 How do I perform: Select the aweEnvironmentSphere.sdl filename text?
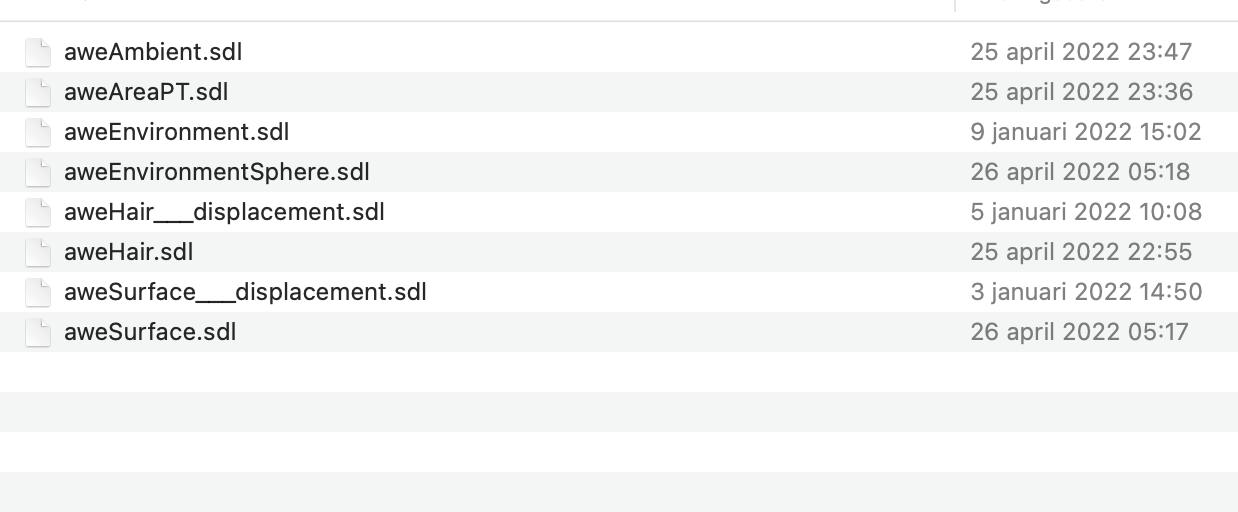(x=217, y=172)
